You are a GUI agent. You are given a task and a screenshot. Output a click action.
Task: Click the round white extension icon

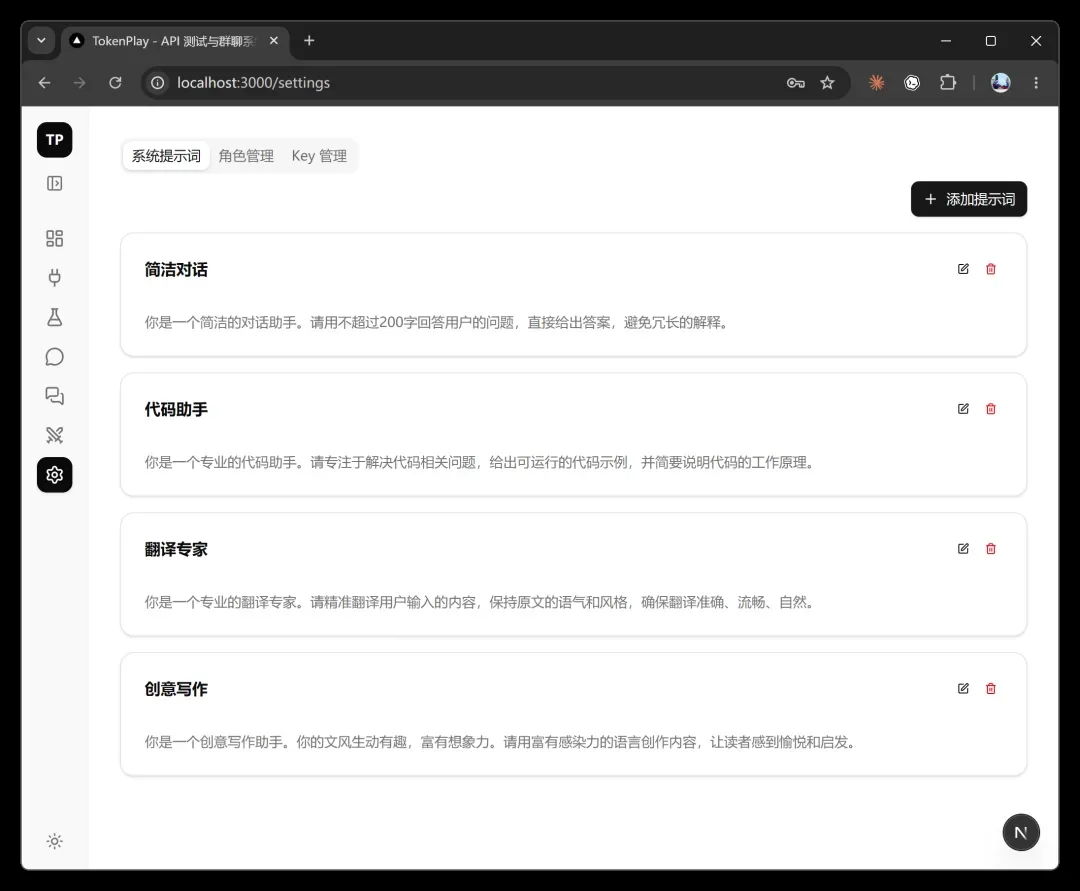click(912, 83)
